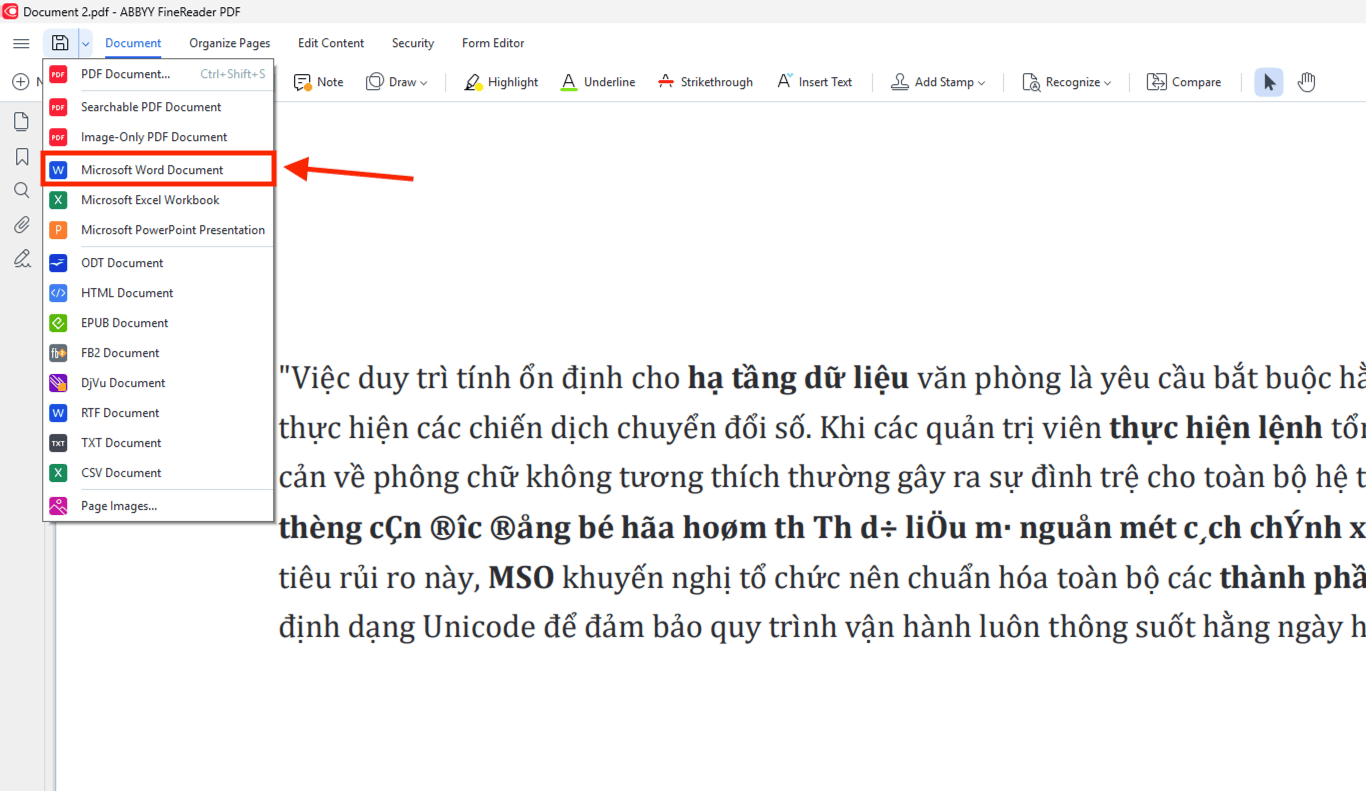Viewport: 1366px width, 791px height.
Task: Choose Searchable PDF Document export
Action: [x=152, y=106]
